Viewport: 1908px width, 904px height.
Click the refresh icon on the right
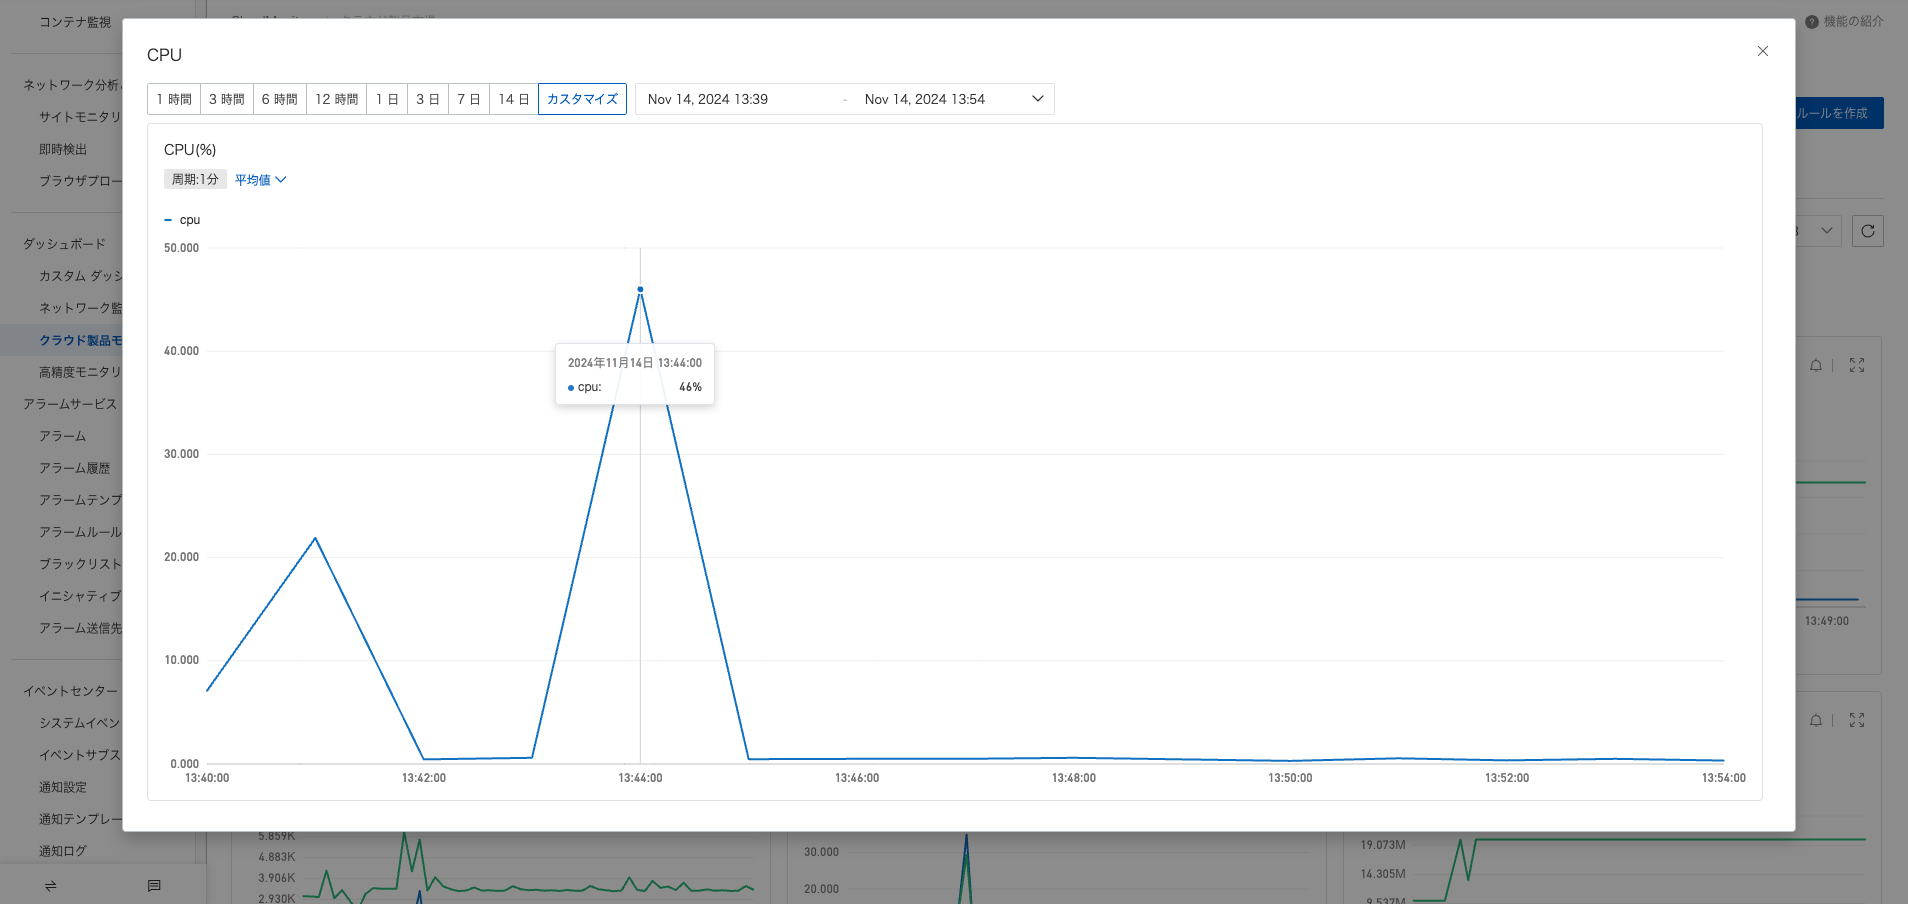click(1868, 231)
